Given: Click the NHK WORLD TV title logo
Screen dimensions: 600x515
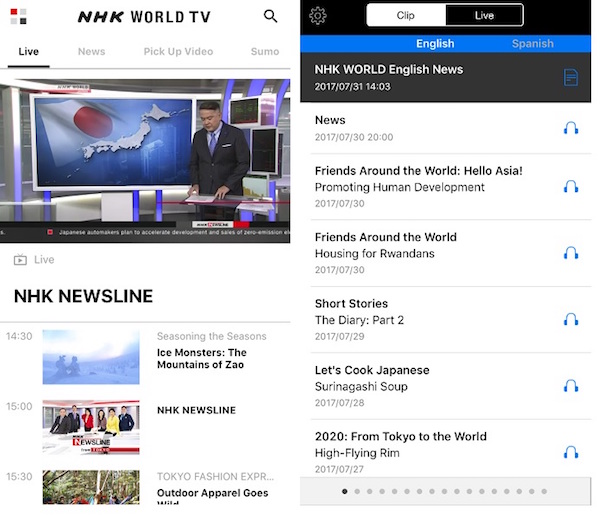Looking at the screenshot, I should [144, 17].
